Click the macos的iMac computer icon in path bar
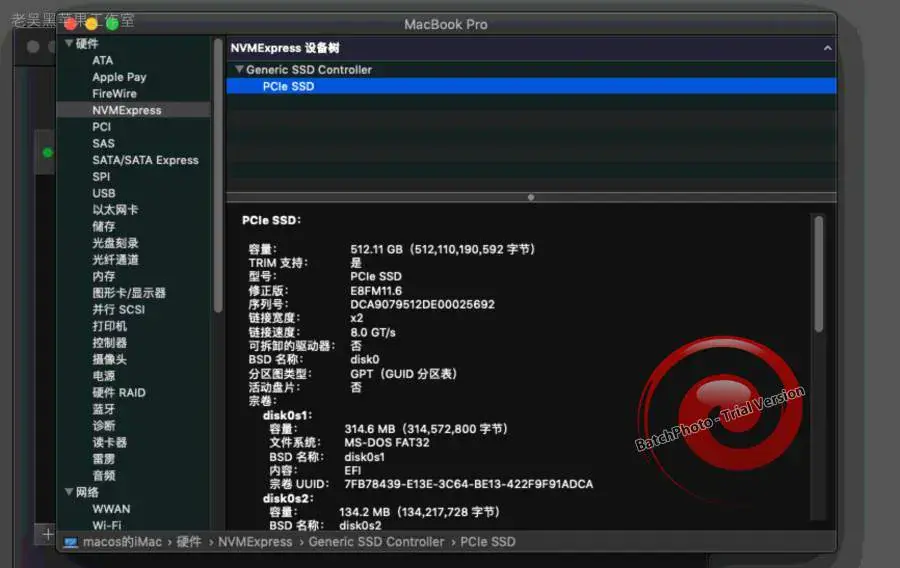The image size is (900, 568). click(x=71, y=542)
